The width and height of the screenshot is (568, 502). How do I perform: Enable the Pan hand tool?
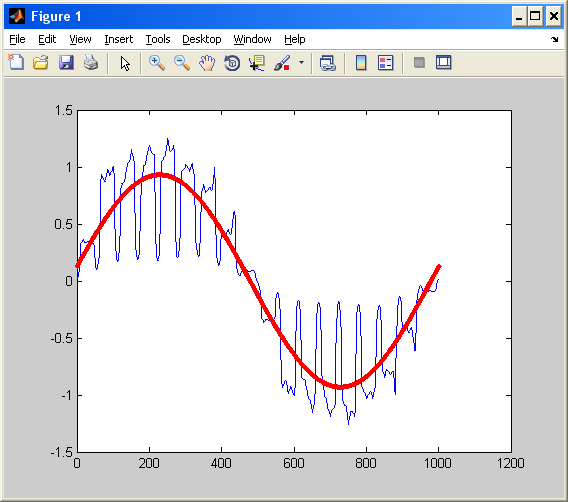click(x=207, y=63)
